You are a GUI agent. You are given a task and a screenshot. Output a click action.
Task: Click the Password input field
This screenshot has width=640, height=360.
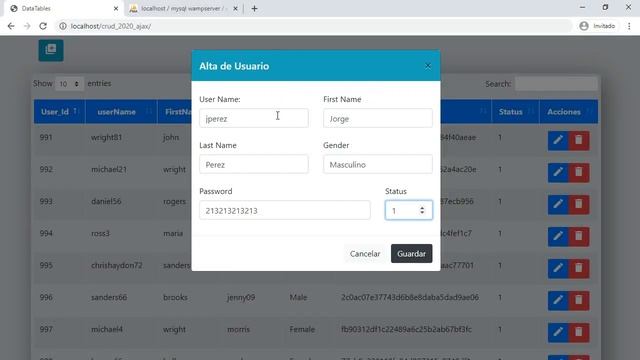[285, 211]
